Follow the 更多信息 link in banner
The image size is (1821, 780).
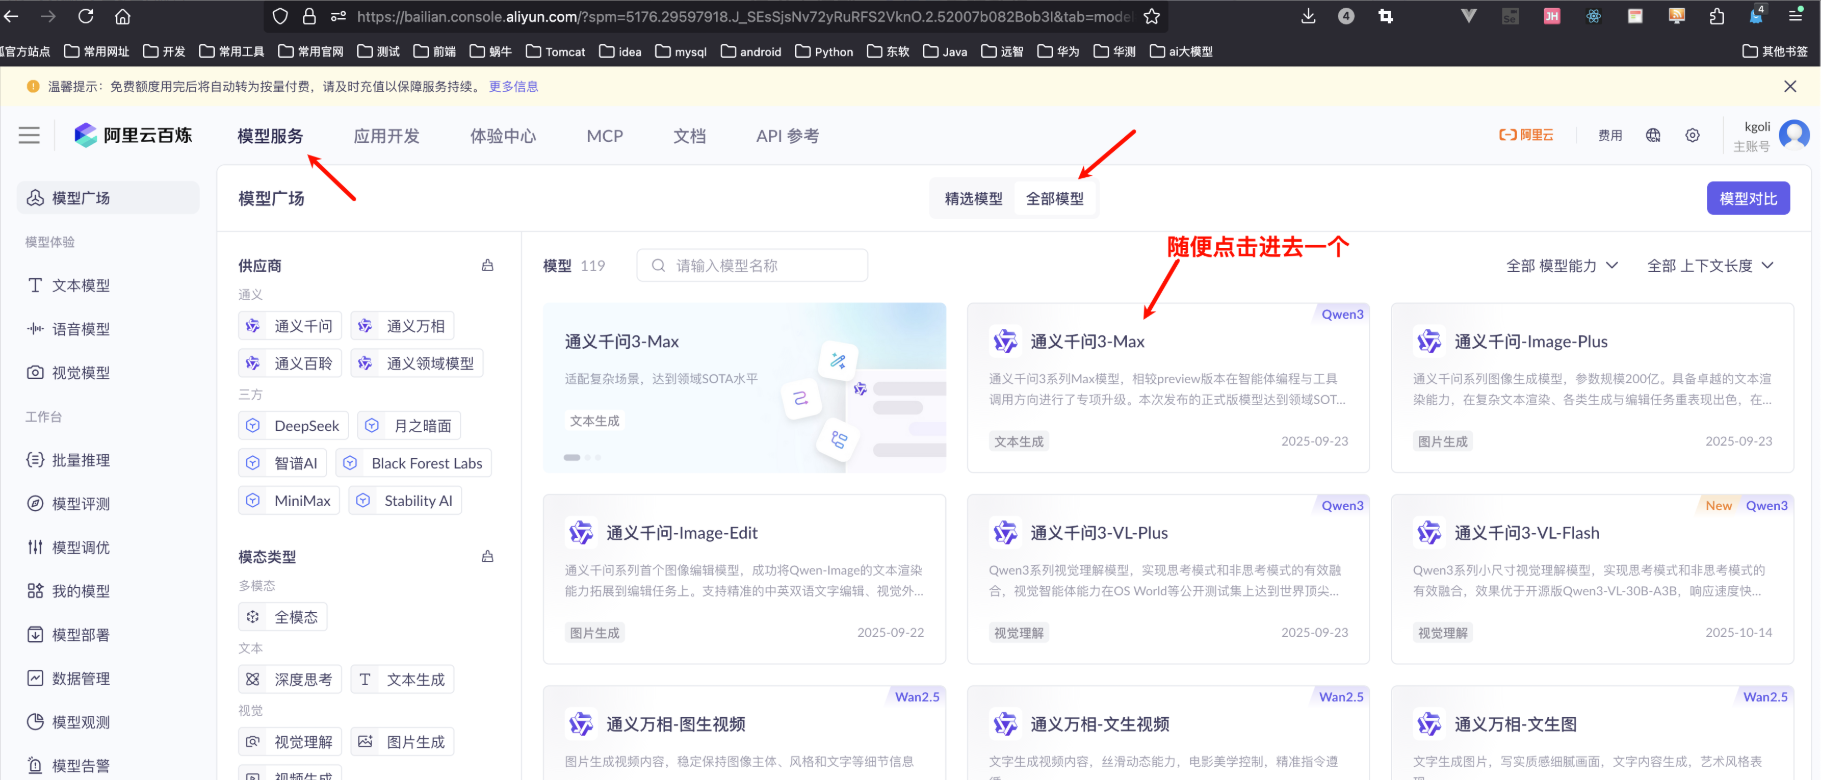pyautogui.click(x=513, y=86)
